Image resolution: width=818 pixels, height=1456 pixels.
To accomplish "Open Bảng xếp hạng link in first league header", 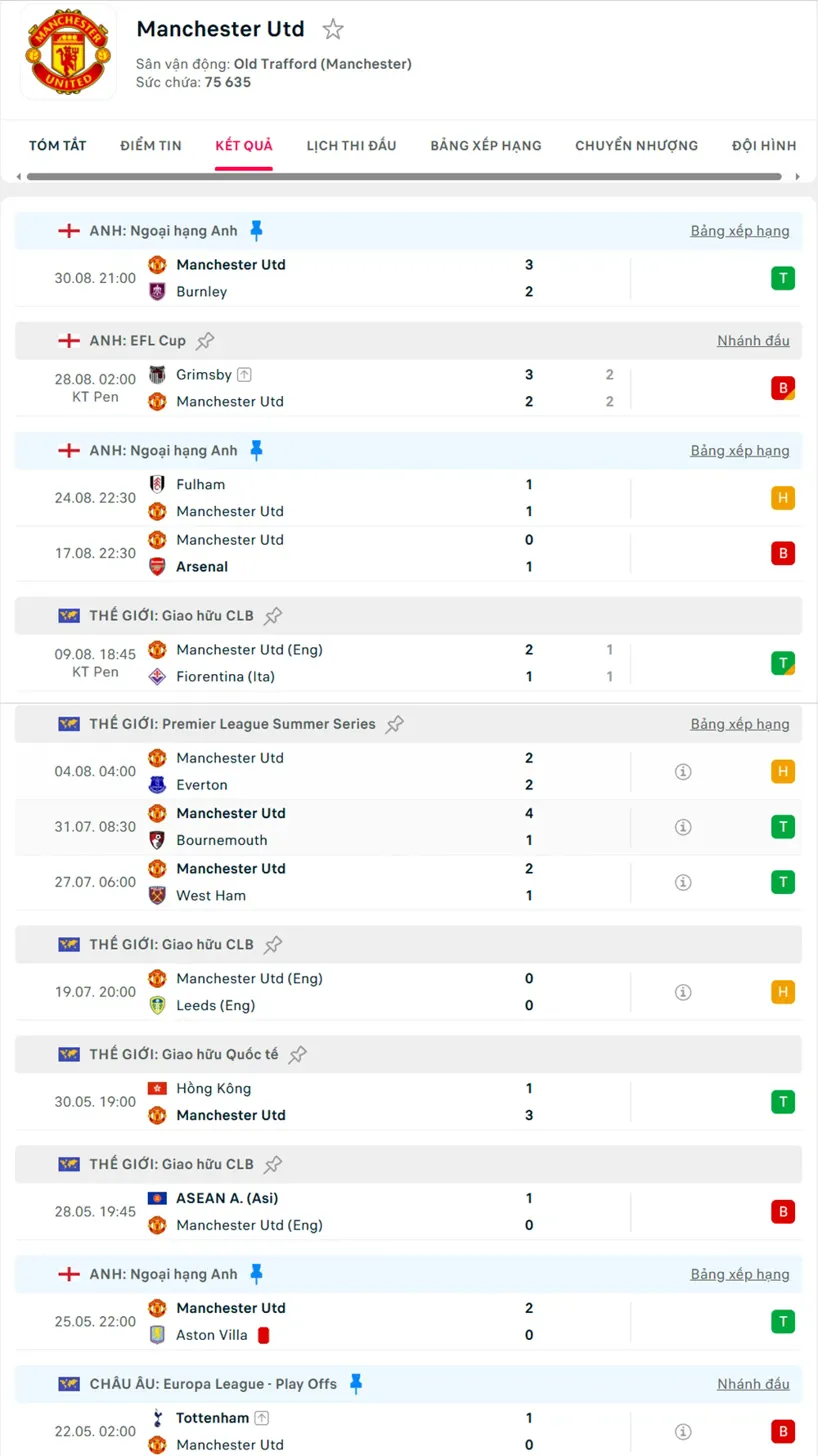I will [x=739, y=231].
